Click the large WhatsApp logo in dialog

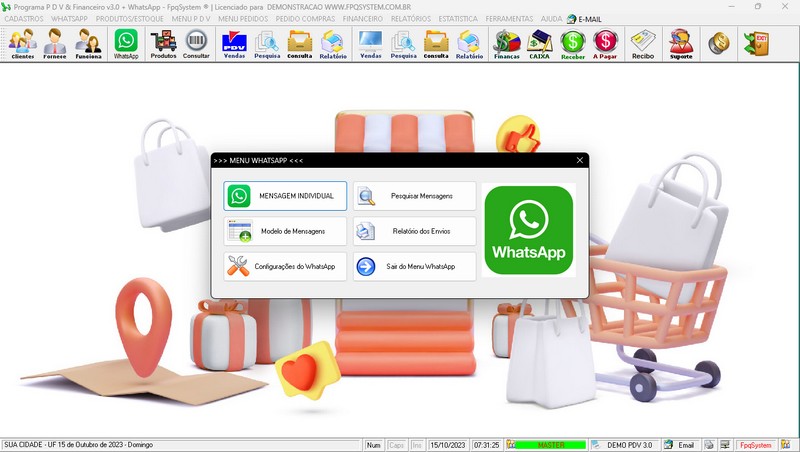point(529,230)
